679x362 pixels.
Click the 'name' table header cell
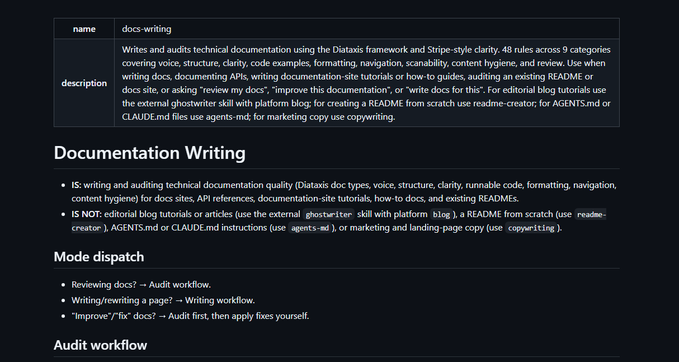pos(84,29)
